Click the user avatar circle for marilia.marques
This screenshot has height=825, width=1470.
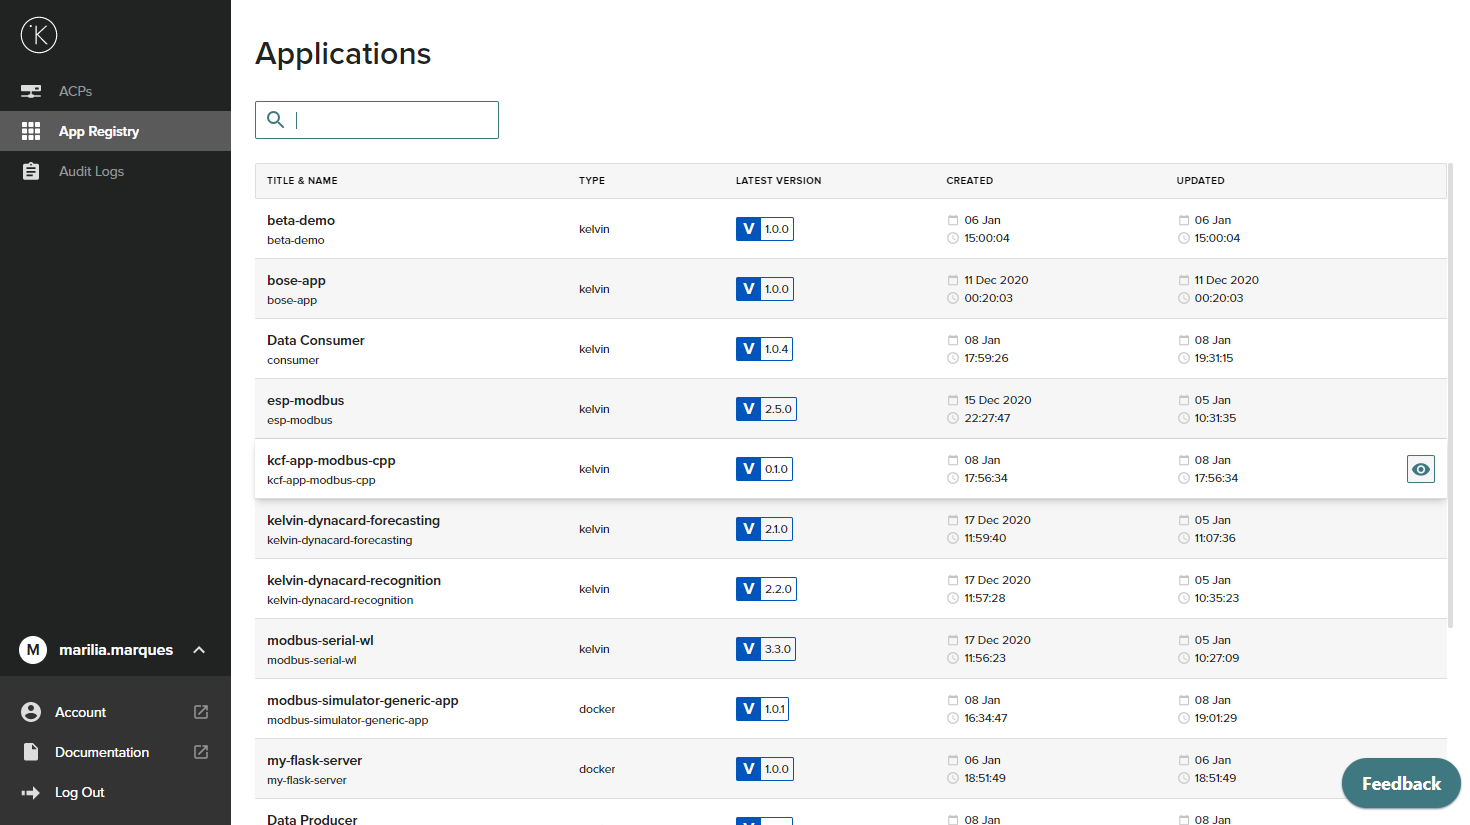coord(33,650)
